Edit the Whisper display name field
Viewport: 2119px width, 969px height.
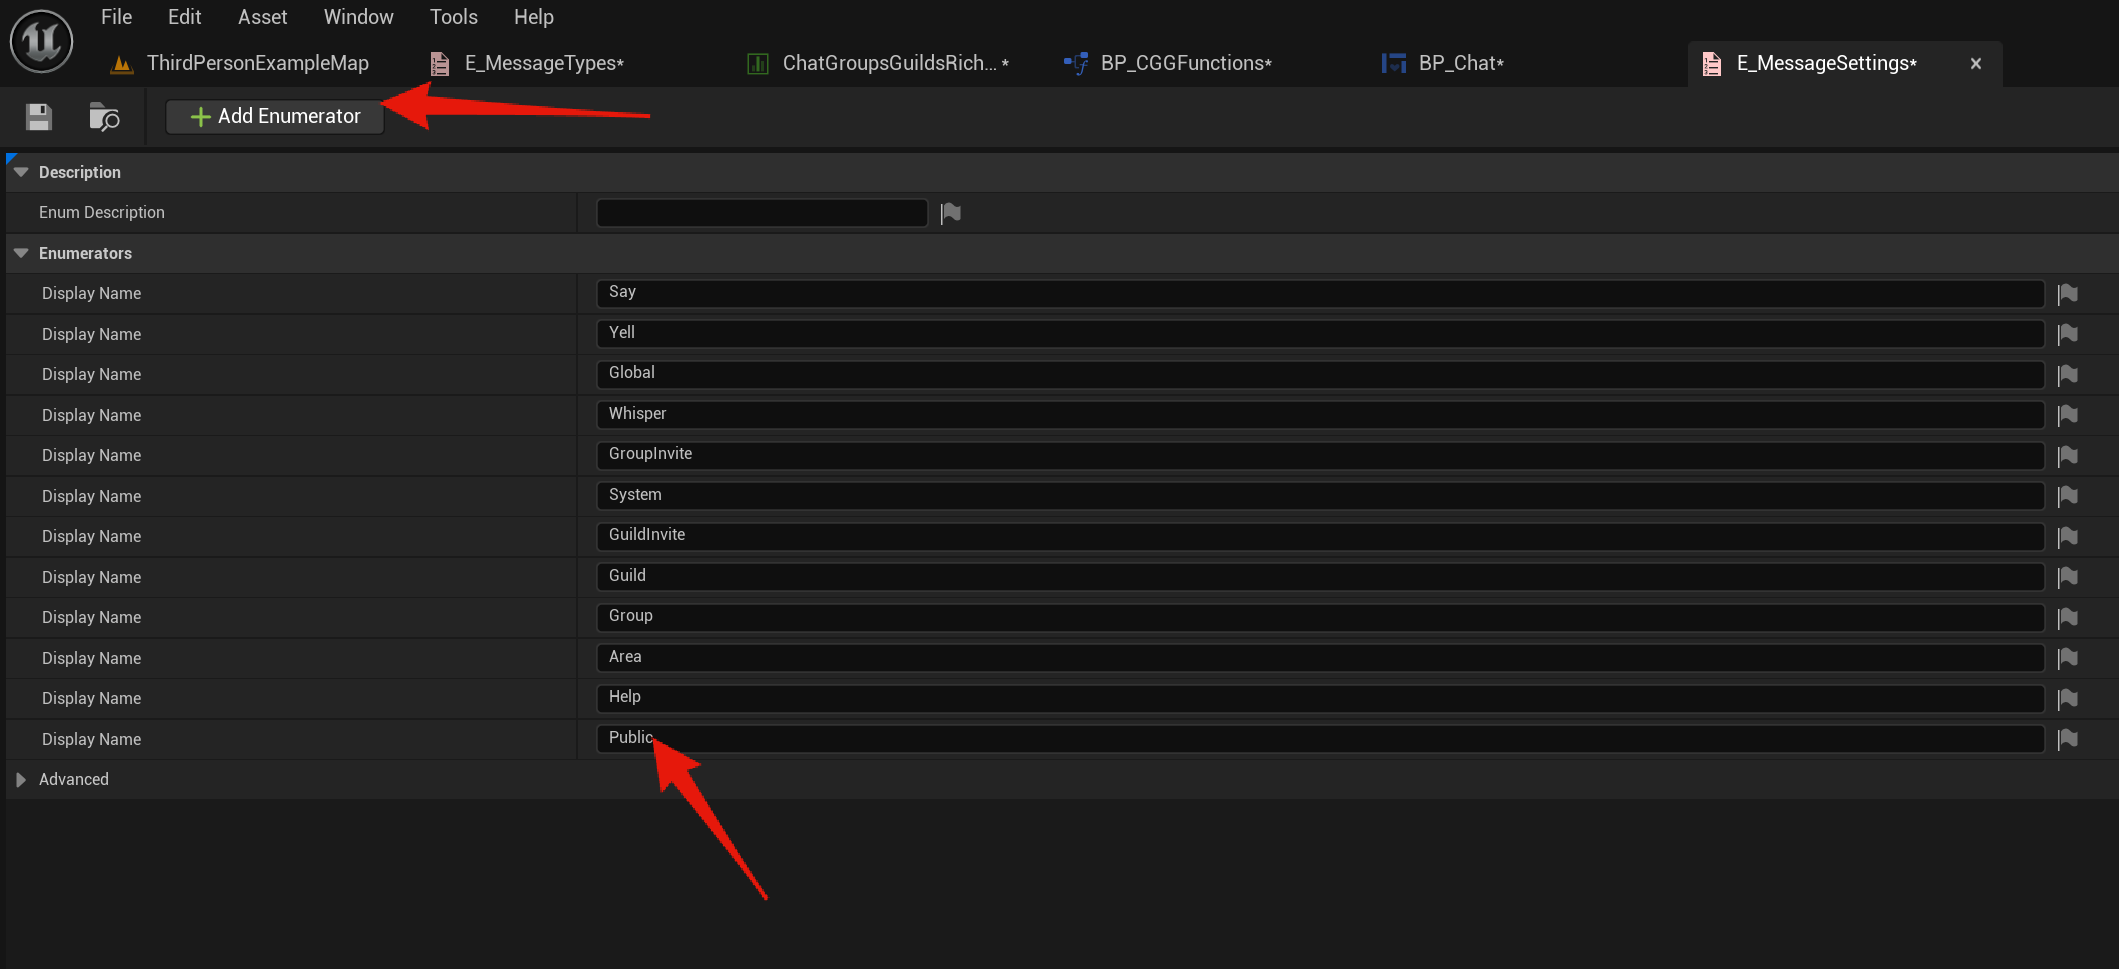(x=1320, y=414)
